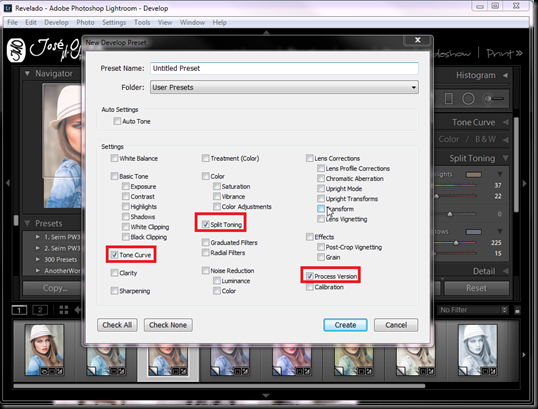The width and height of the screenshot is (538, 409).
Task: Open Folder User Presets dropdown
Action: click(284, 87)
